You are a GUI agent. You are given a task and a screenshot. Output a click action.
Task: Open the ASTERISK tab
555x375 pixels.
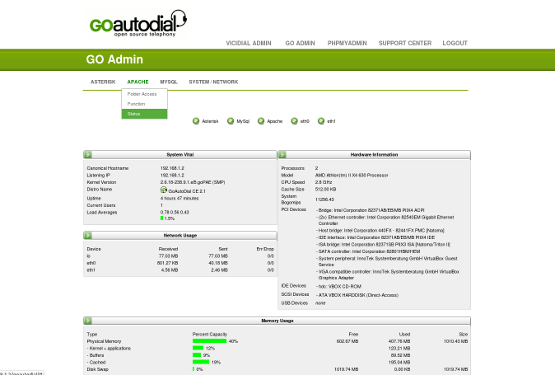pos(103,82)
